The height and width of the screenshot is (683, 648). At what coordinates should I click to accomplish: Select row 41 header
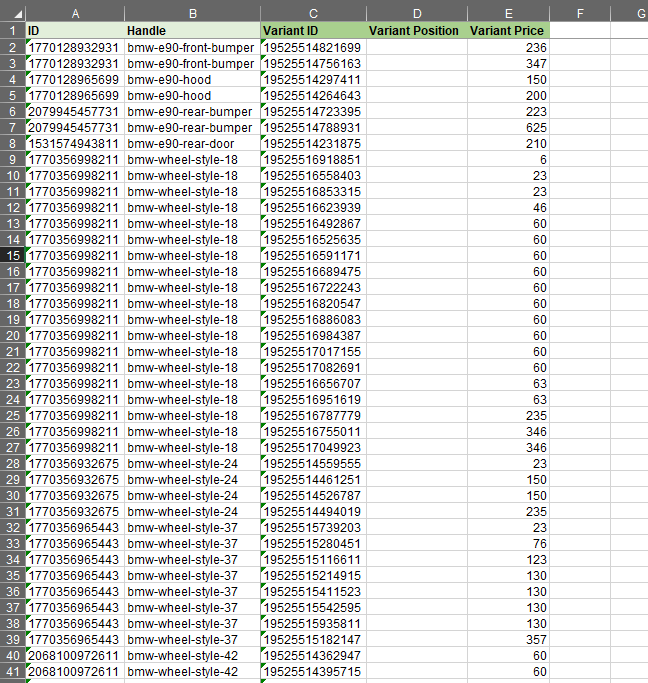coord(13,672)
